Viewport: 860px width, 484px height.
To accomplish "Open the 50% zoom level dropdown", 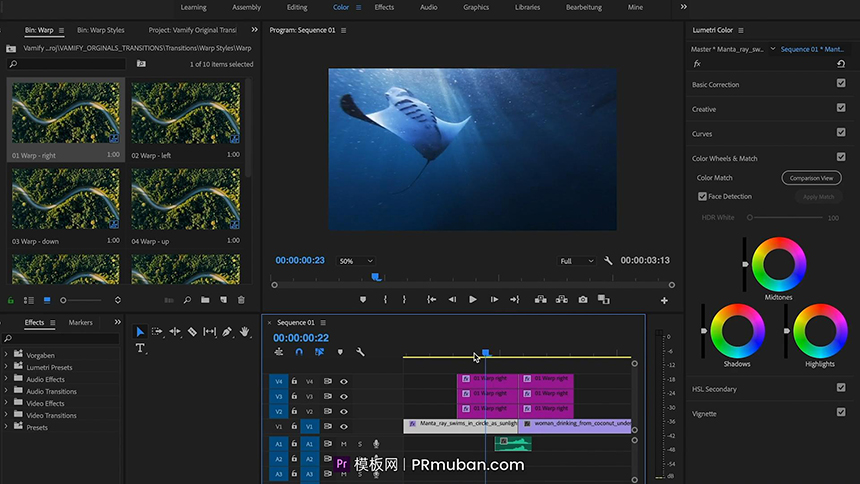I will 355,261.
